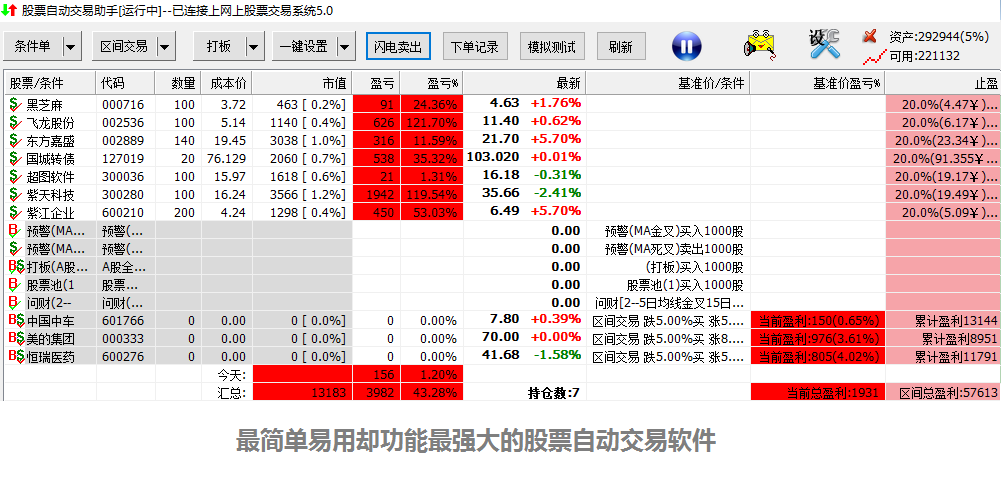The height and width of the screenshot is (480, 1001).
Task: Click the sell icon beside 紫天科技
Action: (x=15, y=194)
